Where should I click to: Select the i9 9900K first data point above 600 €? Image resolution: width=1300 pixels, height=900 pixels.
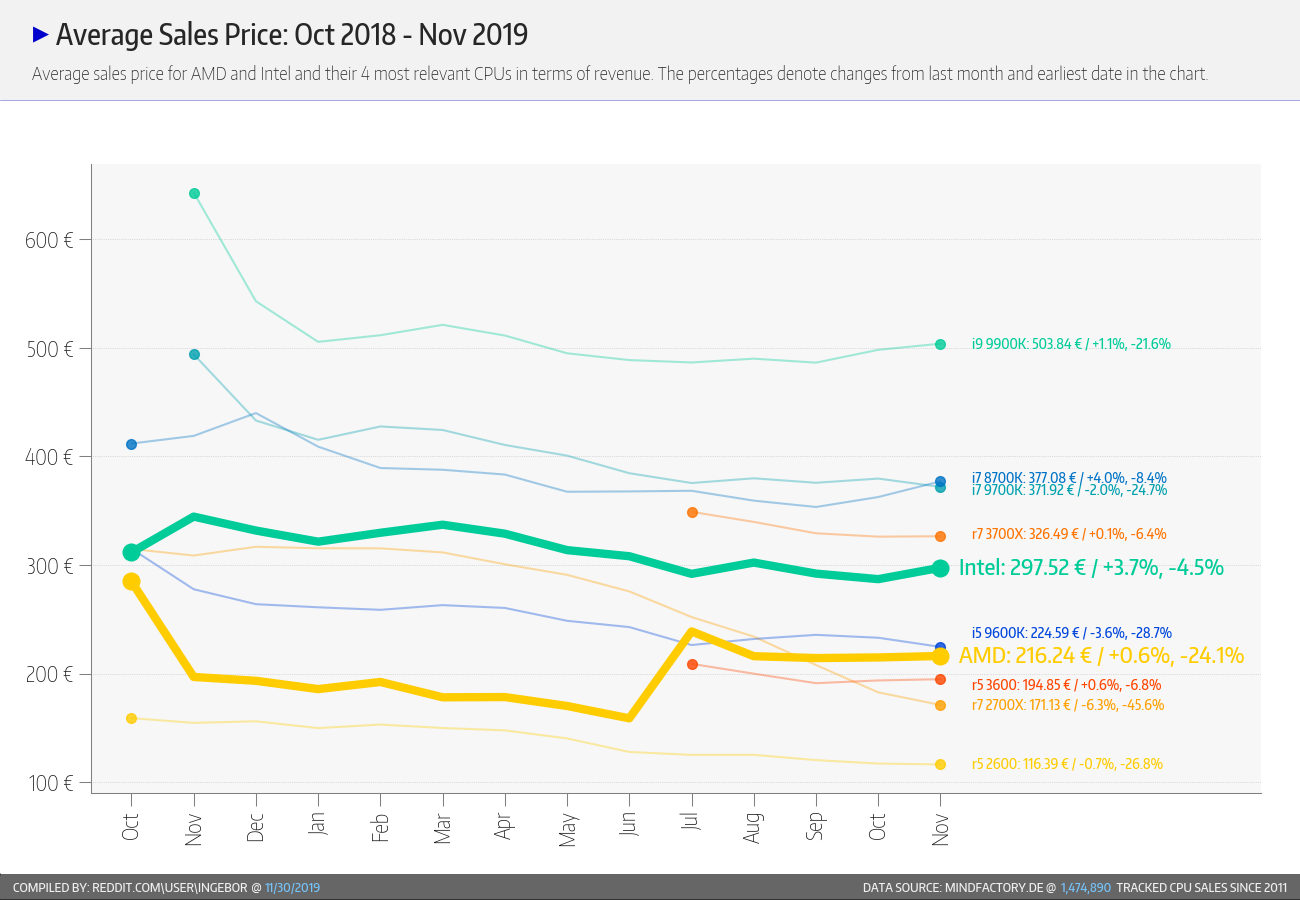194,193
